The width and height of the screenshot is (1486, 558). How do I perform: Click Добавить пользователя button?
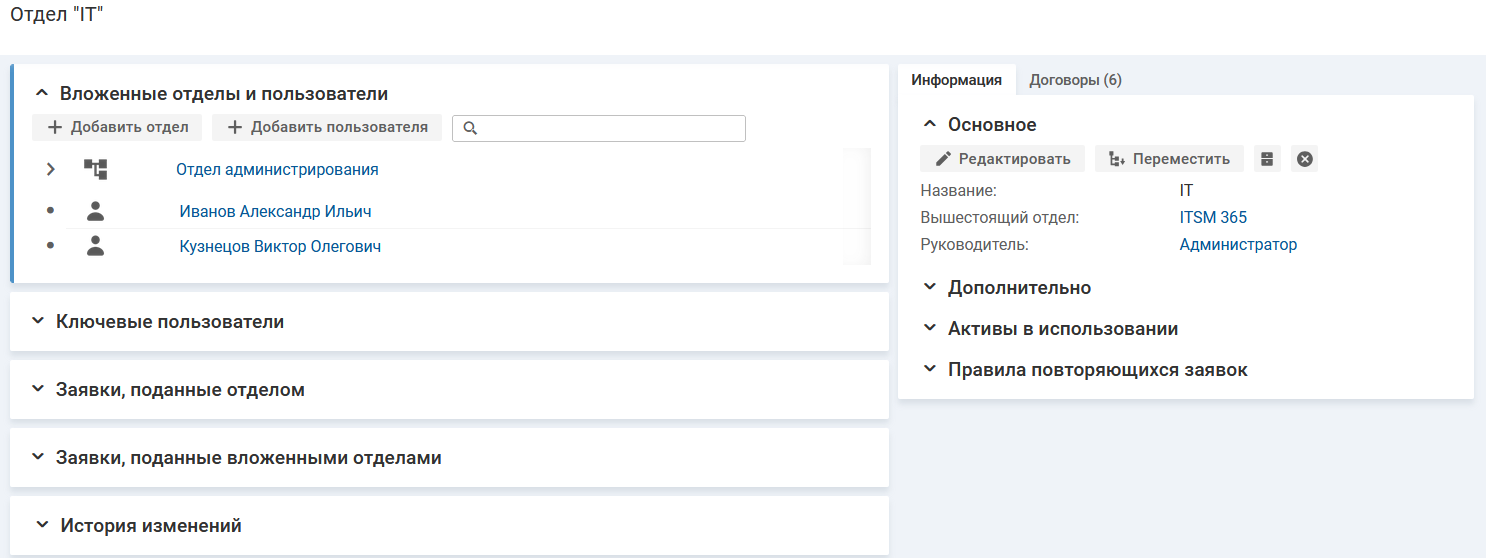click(x=327, y=127)
